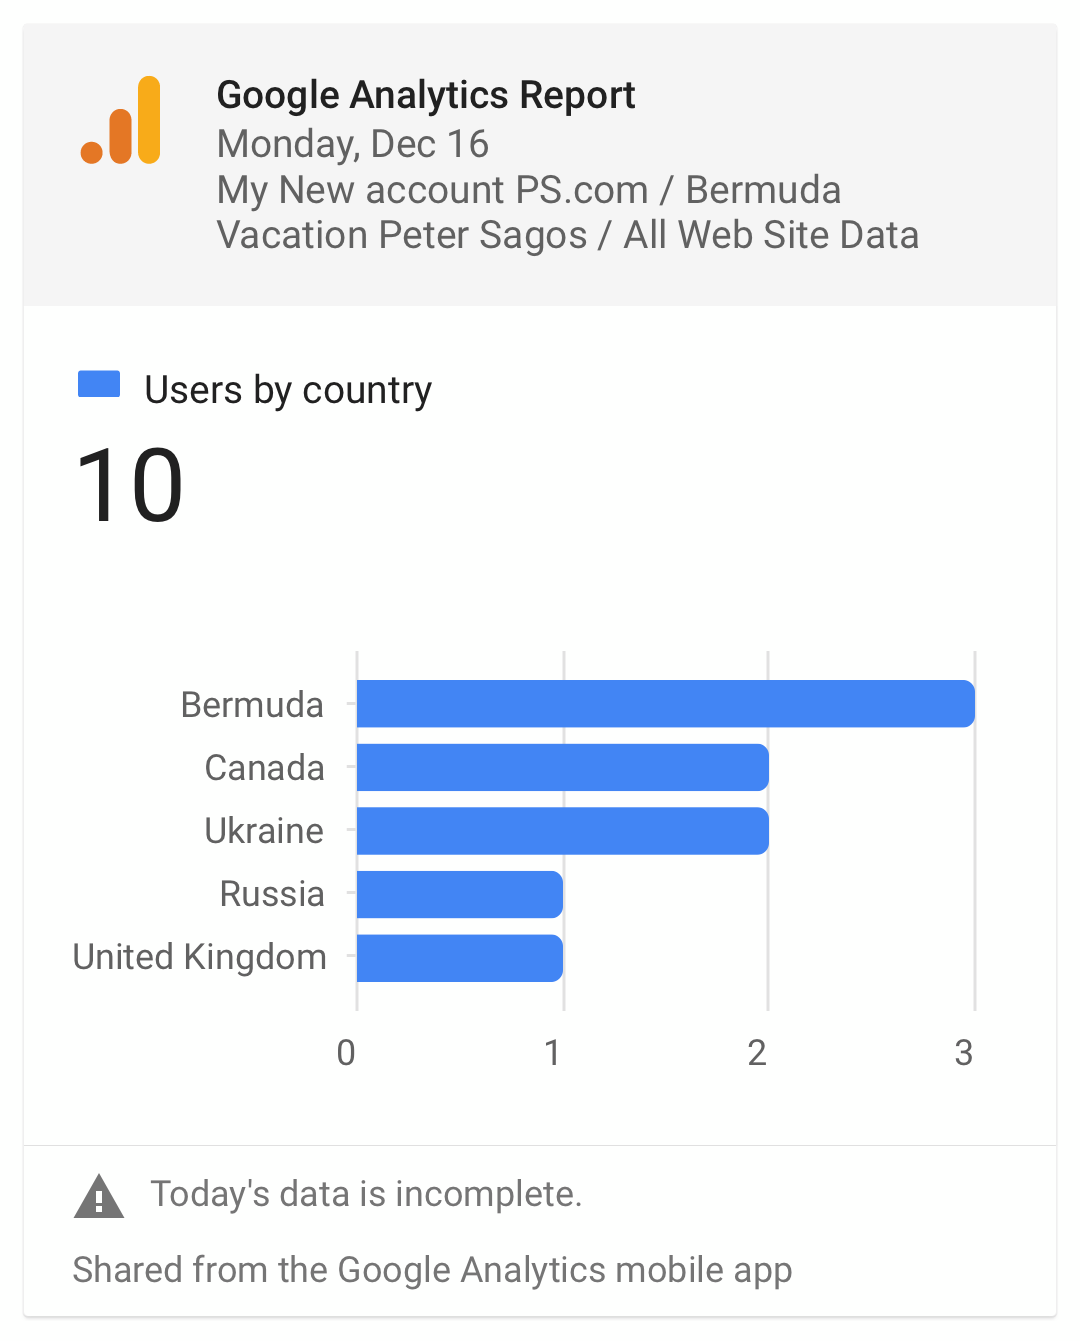Click the United Kingdom country label

(200, 957)
